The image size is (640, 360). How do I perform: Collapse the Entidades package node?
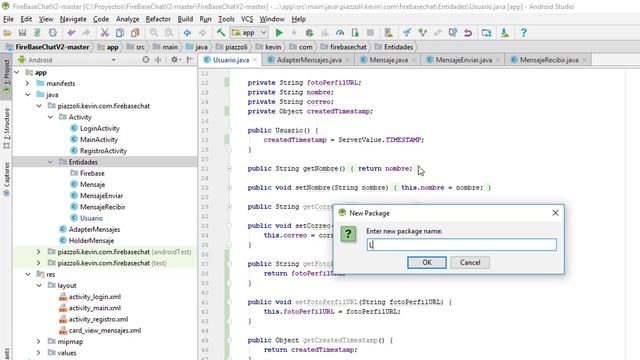[x=50, y=162]
